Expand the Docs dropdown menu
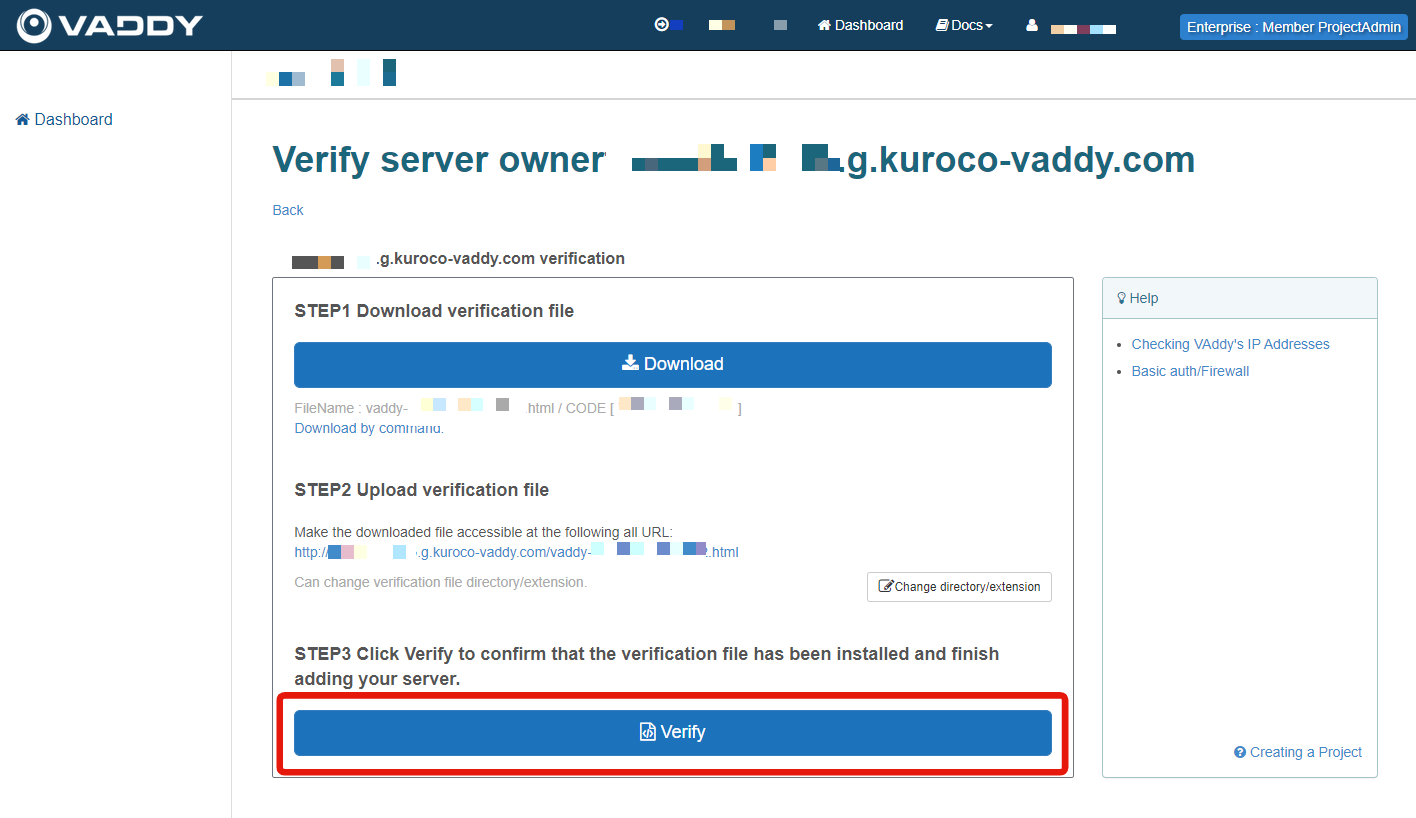Viewport: 1416px width, 818px height. (964, 25)
